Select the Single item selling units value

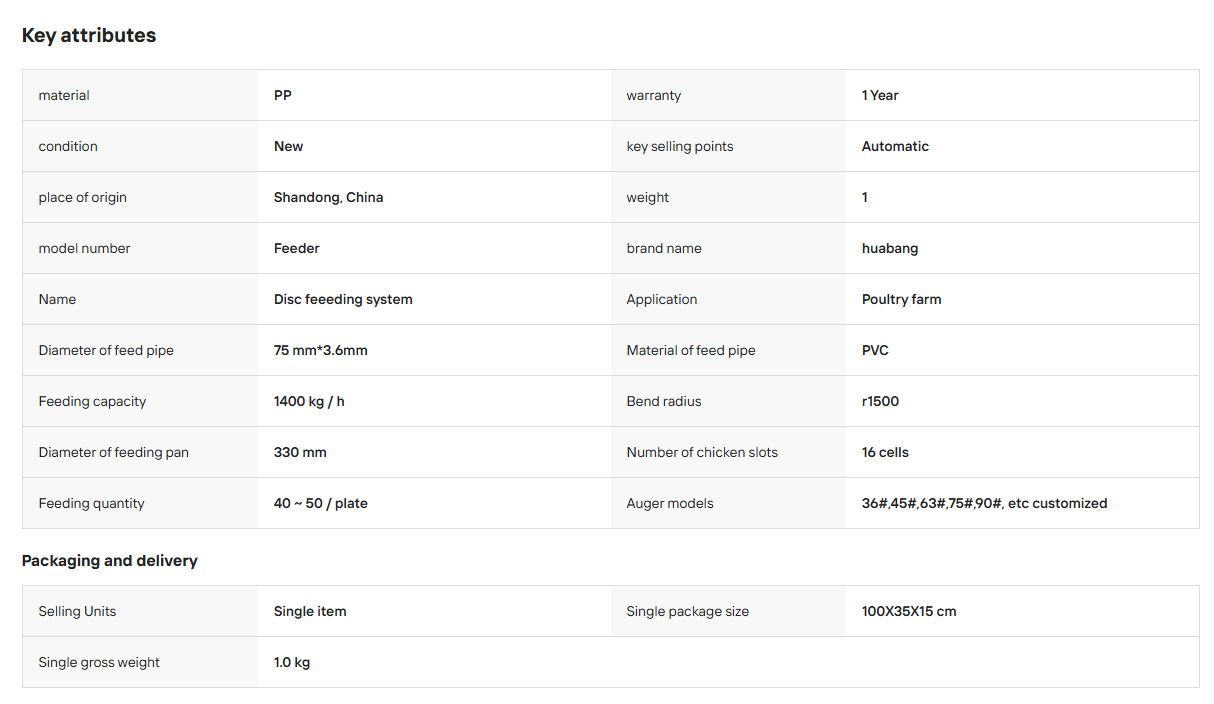point(310,611)
